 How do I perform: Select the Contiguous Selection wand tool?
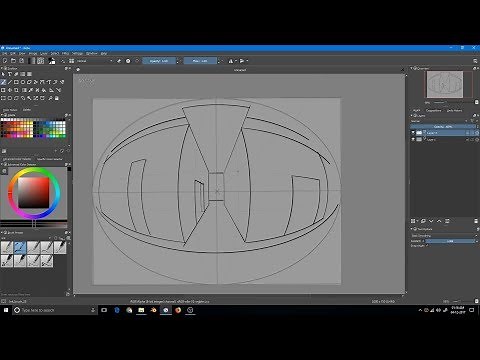(29, 98)
